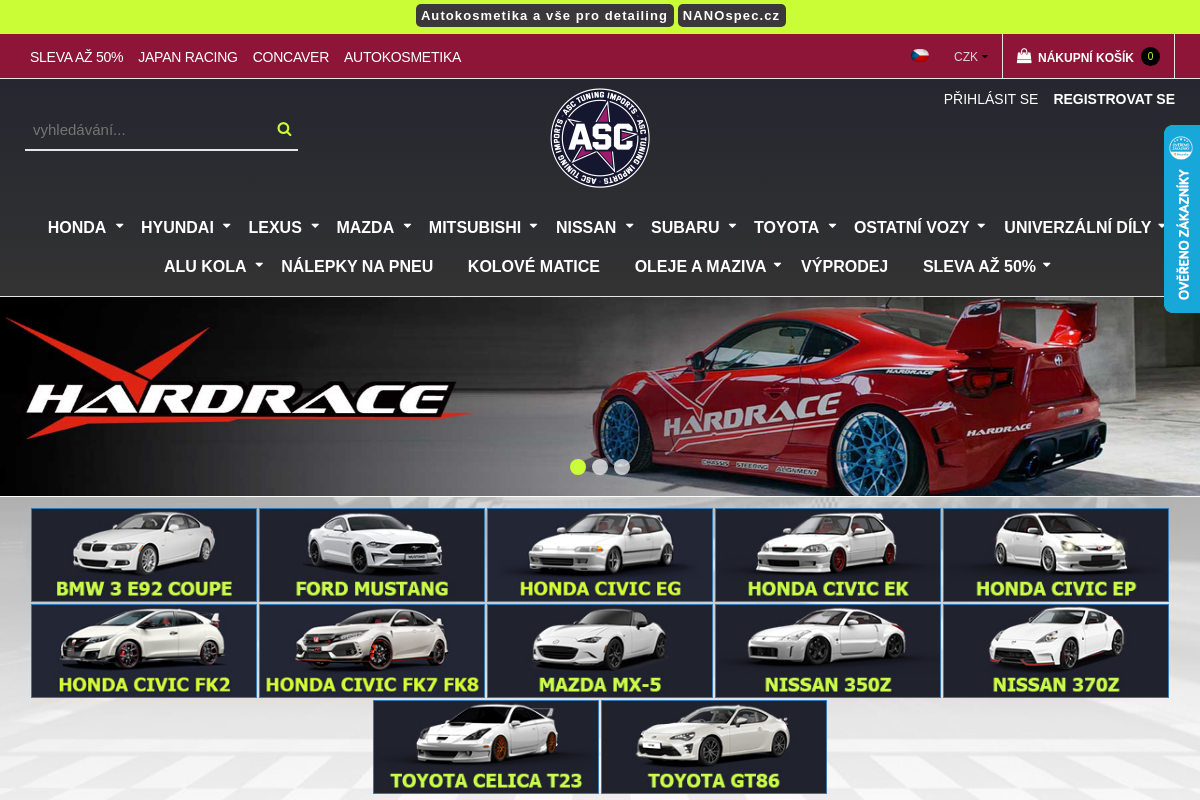Image resolution: width=1200 pixels, height=800 pixels.
Task: Open the Nissan 370Z tile
Action: (x=1056, y=651)
